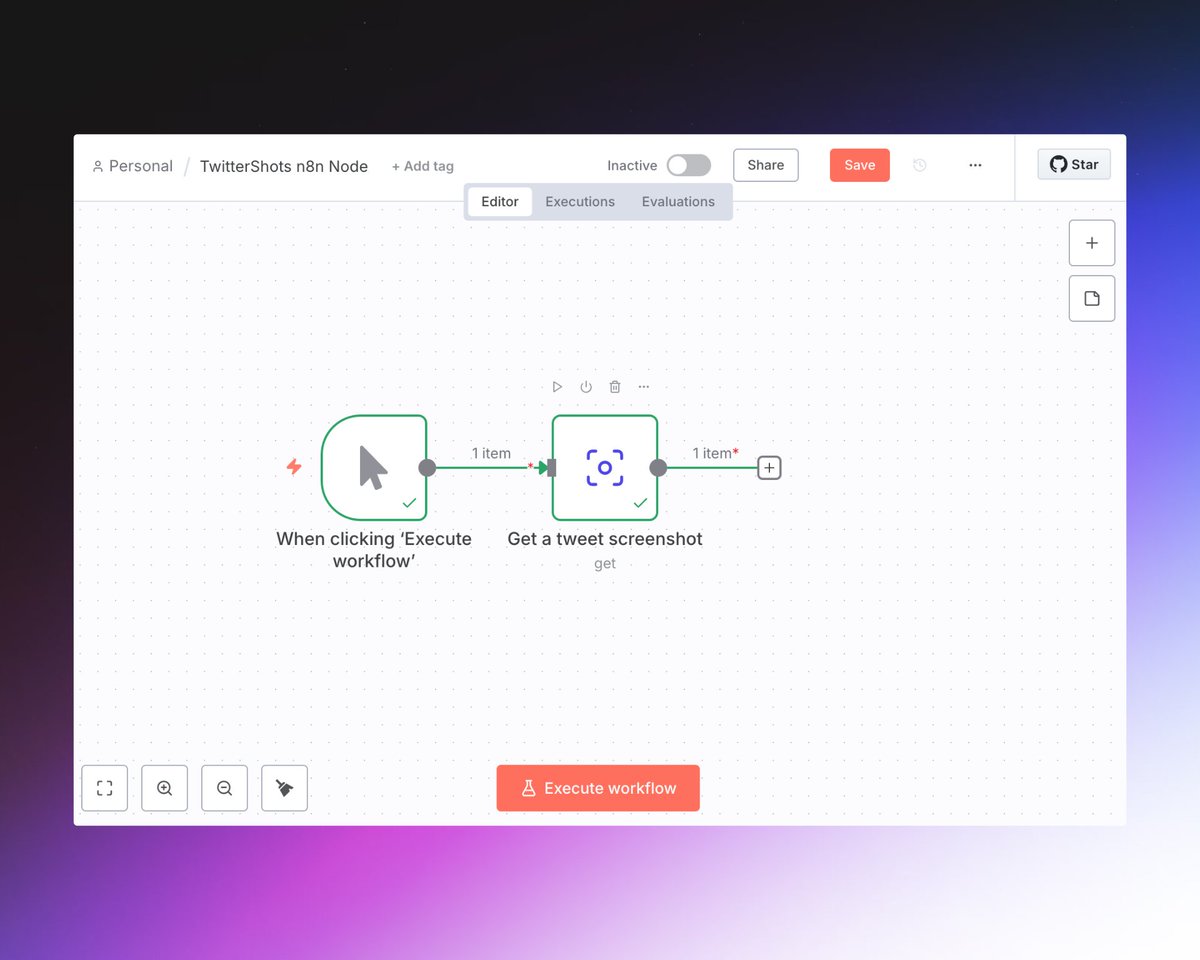The width and height of the screenshot is (1200, 960).
Task: Deactivate node using the power icon
Action: point(586,387)
